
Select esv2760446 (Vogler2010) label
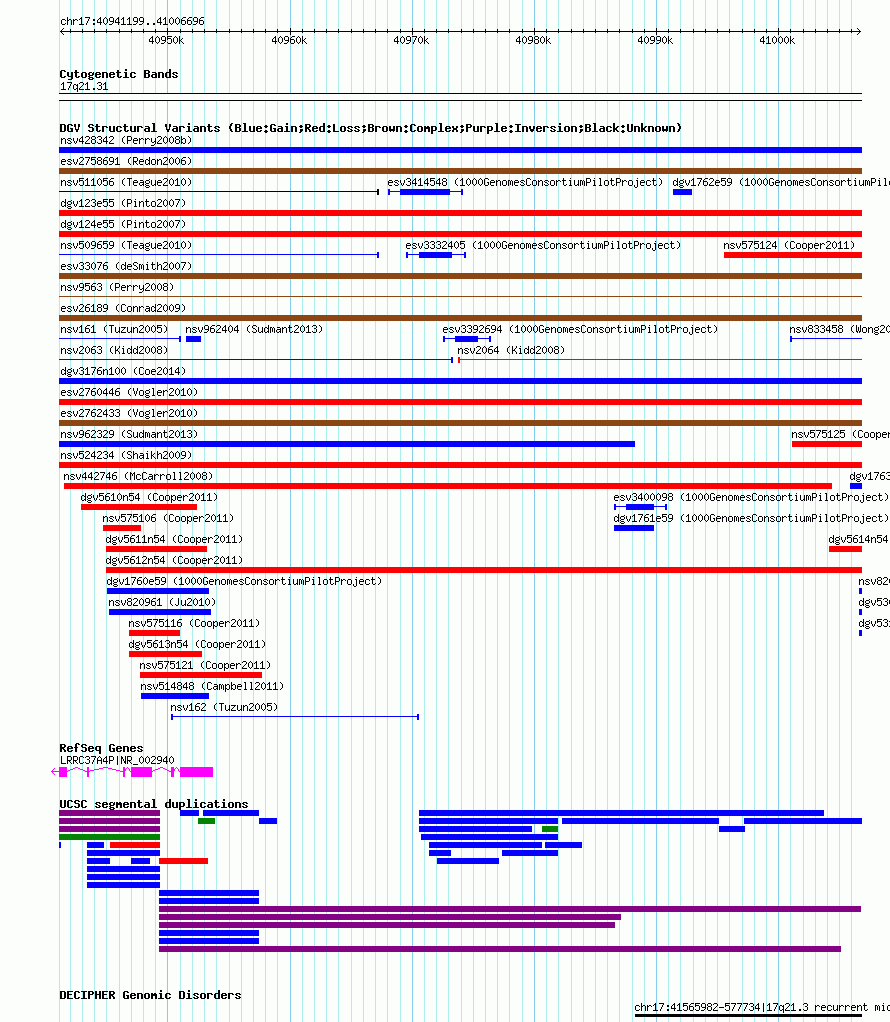[128, 392]
